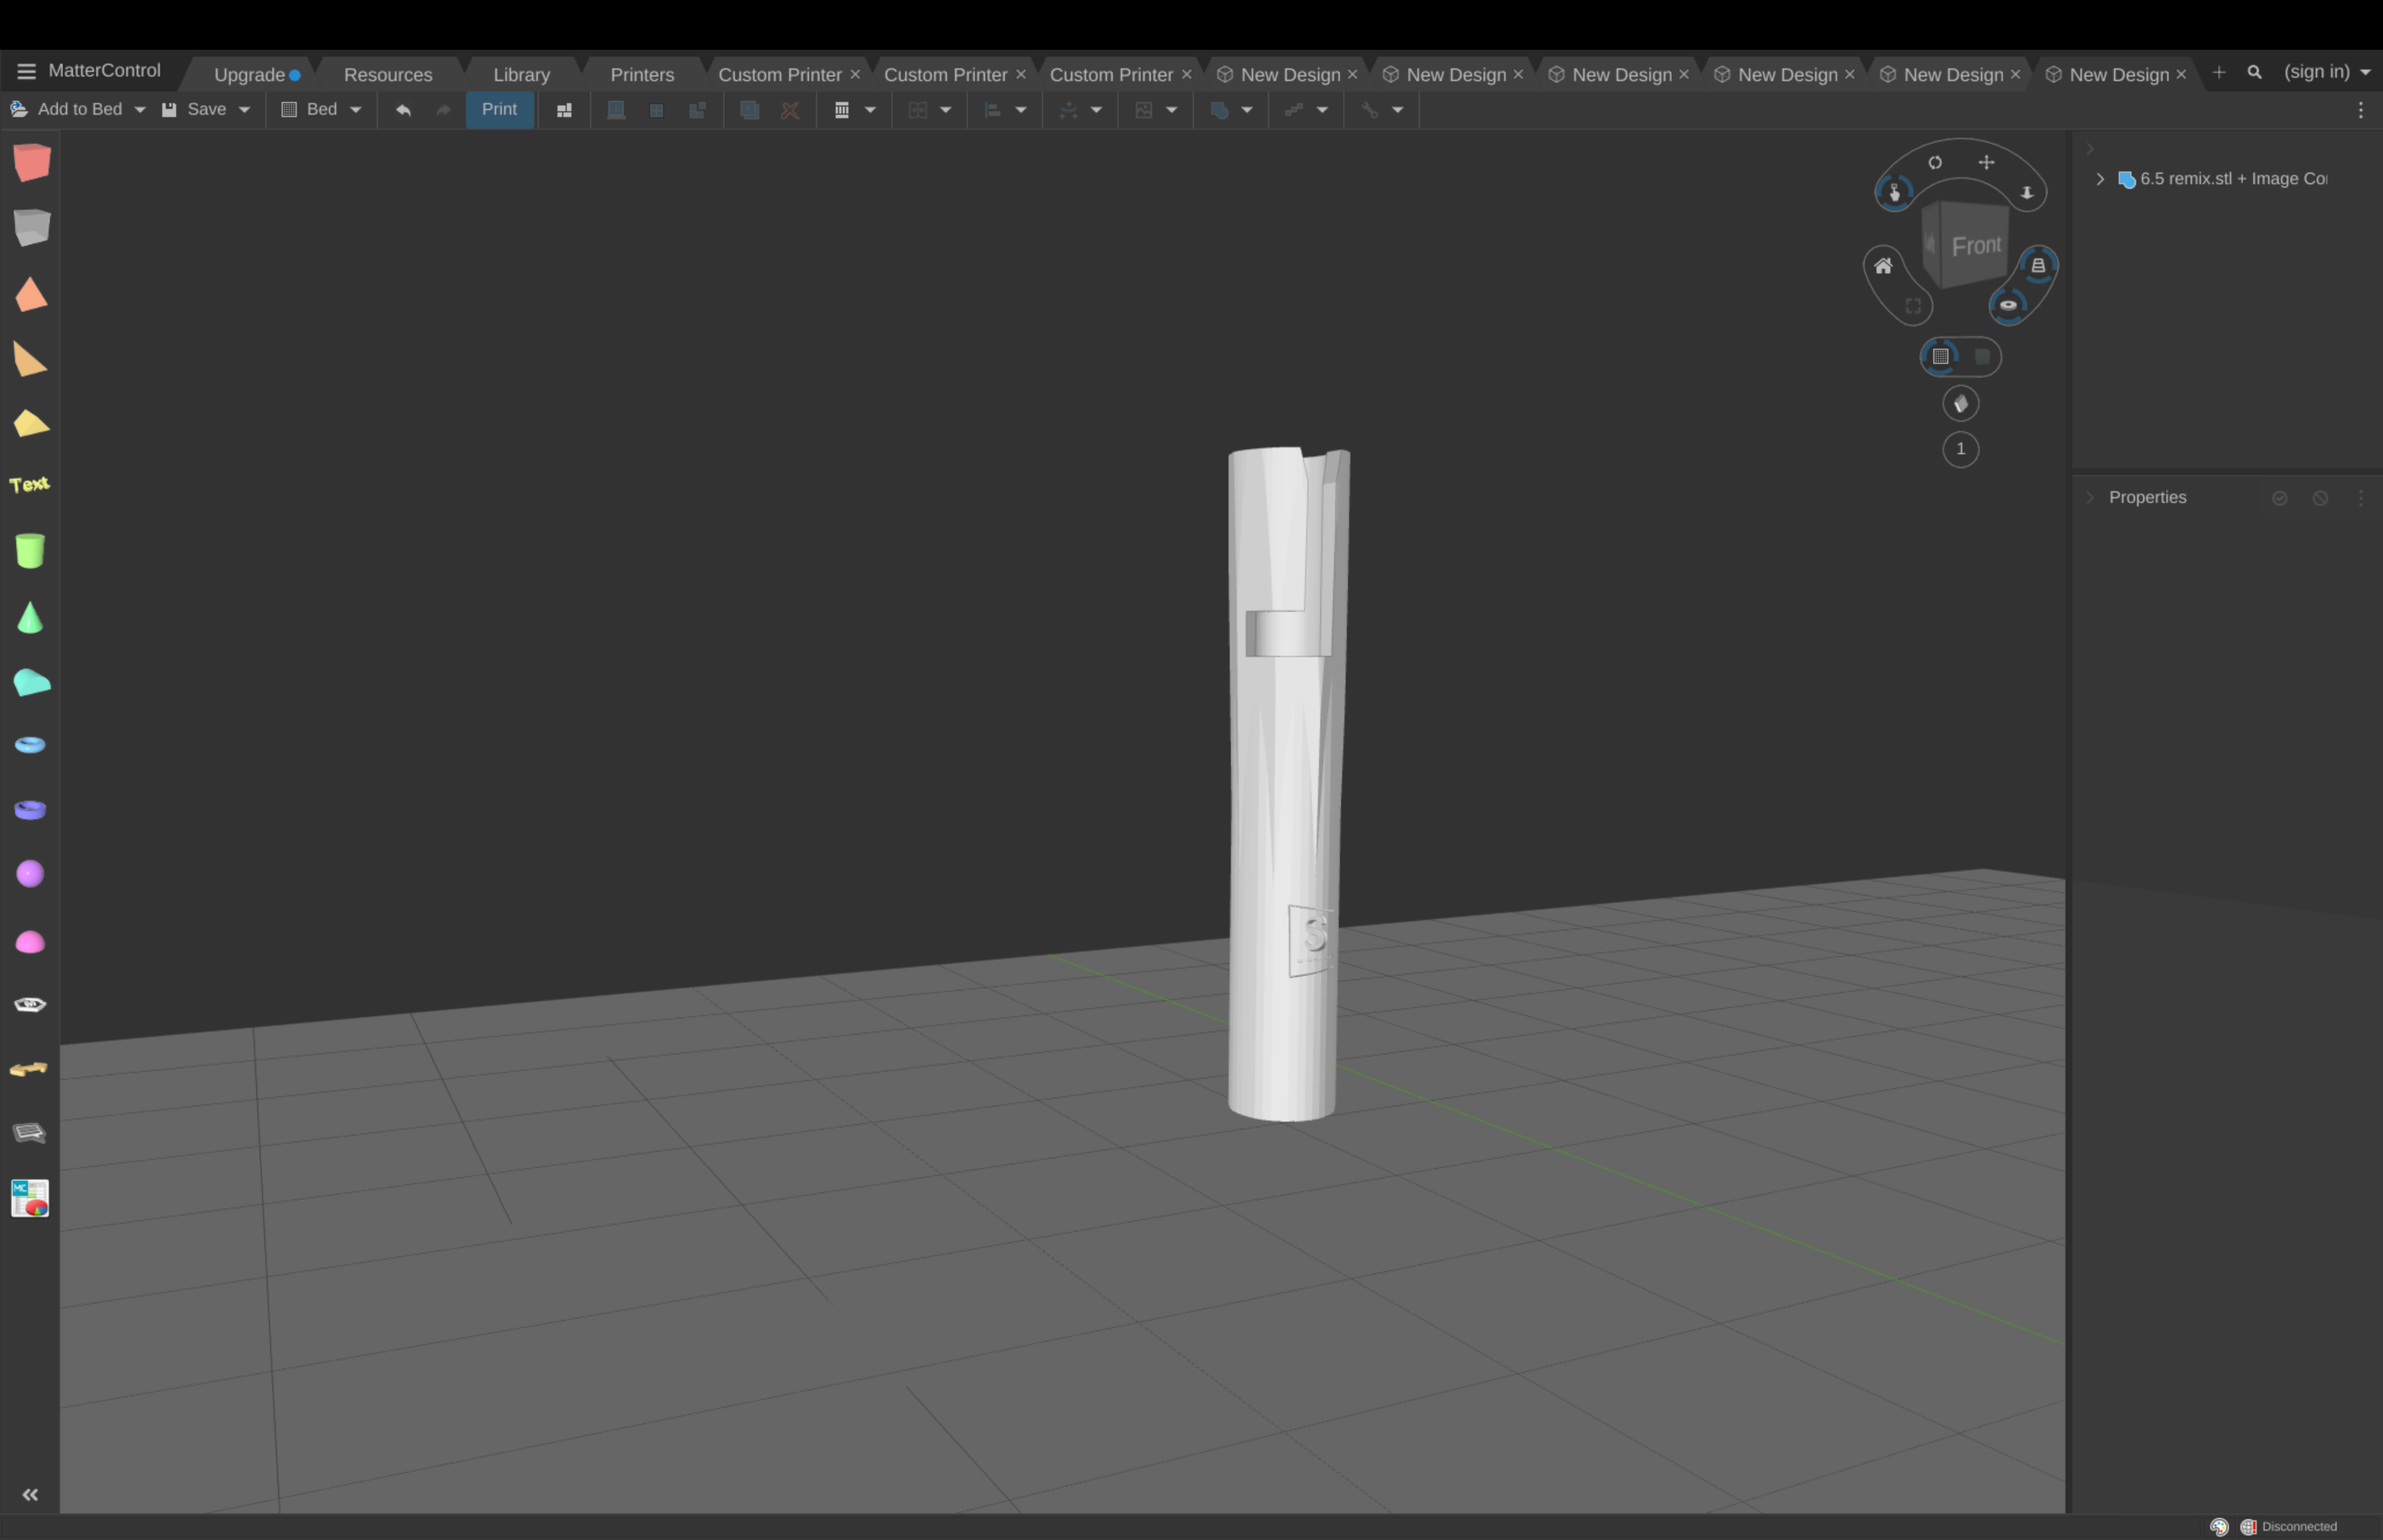Add the green cone primitive
2383x1540 pixels.
(x=30, y=618)
